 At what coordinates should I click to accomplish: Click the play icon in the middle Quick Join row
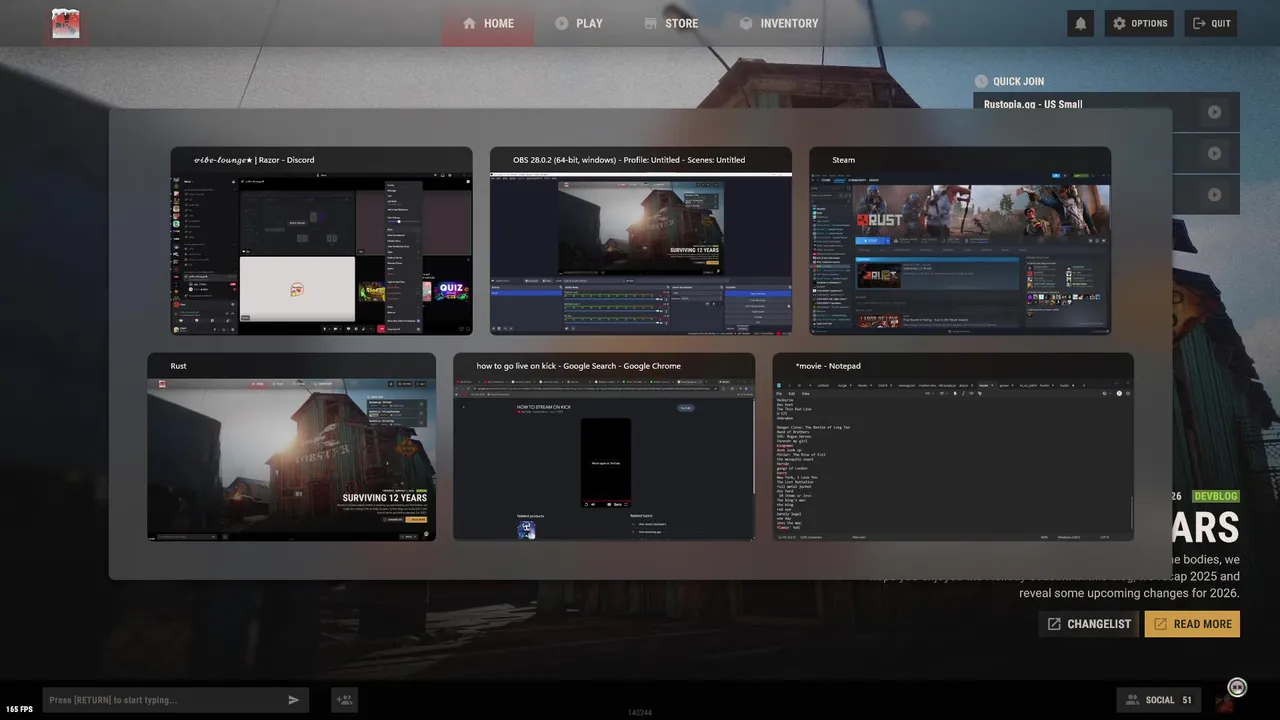1214,153
